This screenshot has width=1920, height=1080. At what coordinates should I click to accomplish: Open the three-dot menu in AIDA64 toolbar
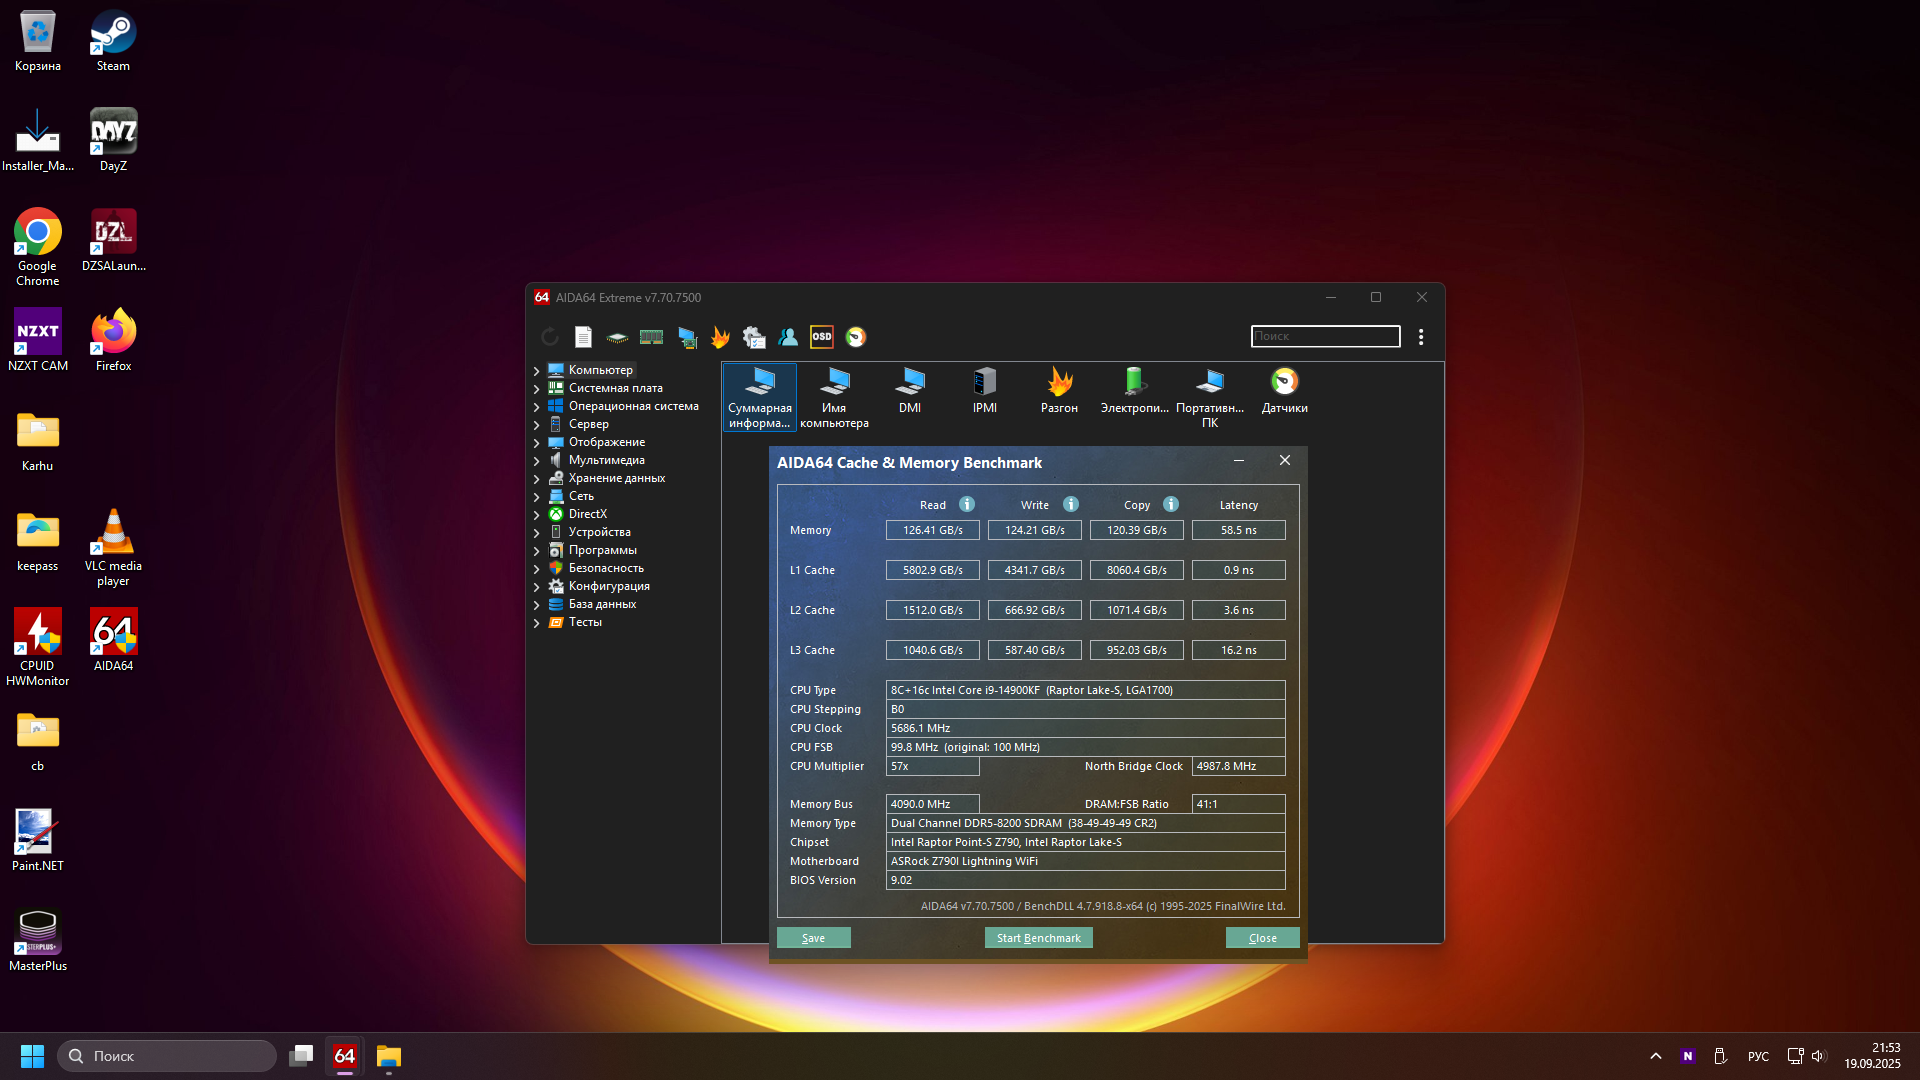pos(1421,337)
